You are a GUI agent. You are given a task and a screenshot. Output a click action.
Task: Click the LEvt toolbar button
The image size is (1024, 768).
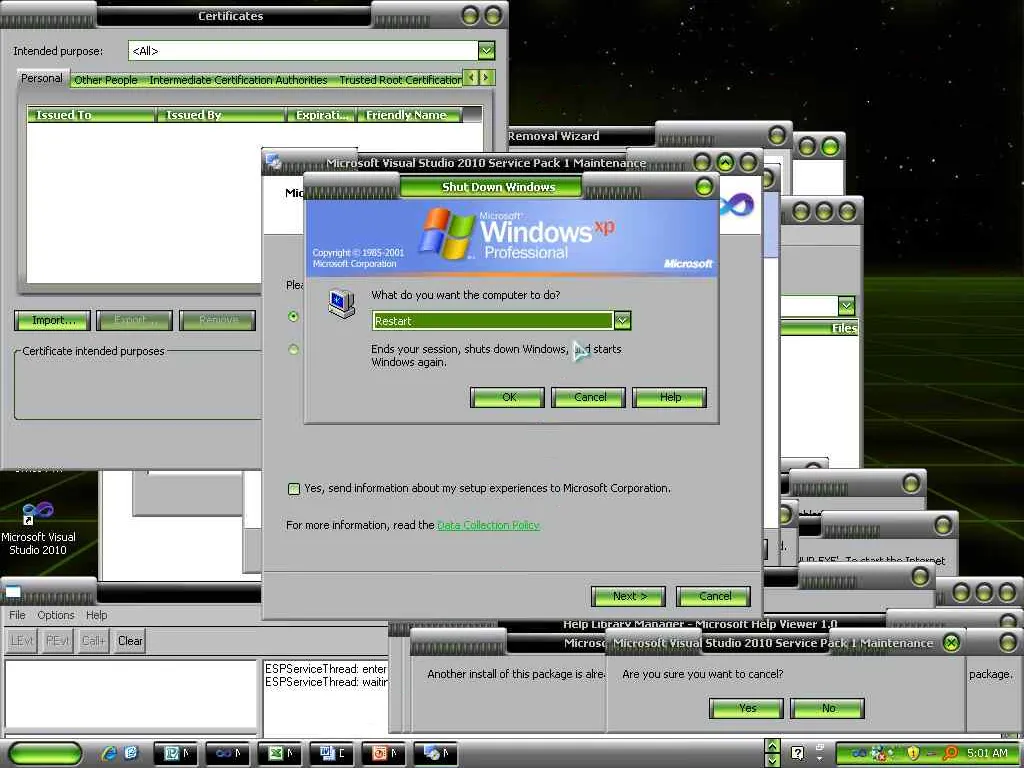coord(21,641)
